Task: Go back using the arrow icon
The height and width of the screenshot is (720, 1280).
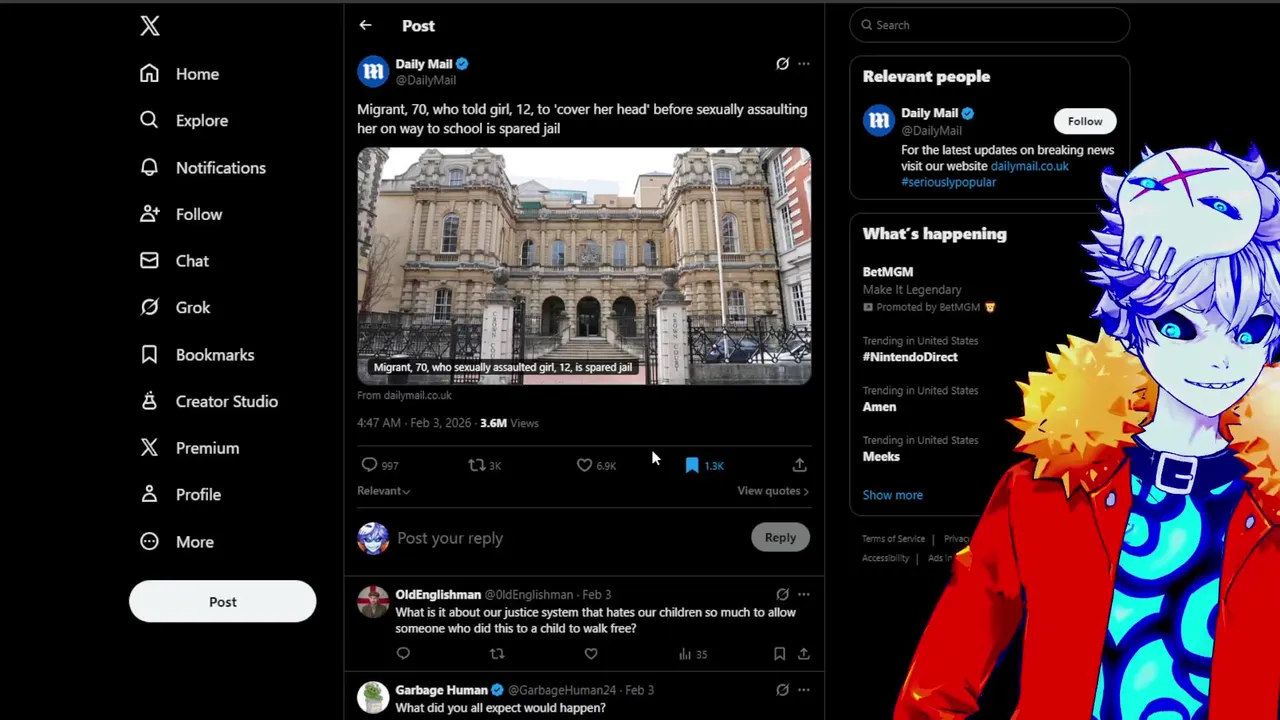Action: (365, 25)
